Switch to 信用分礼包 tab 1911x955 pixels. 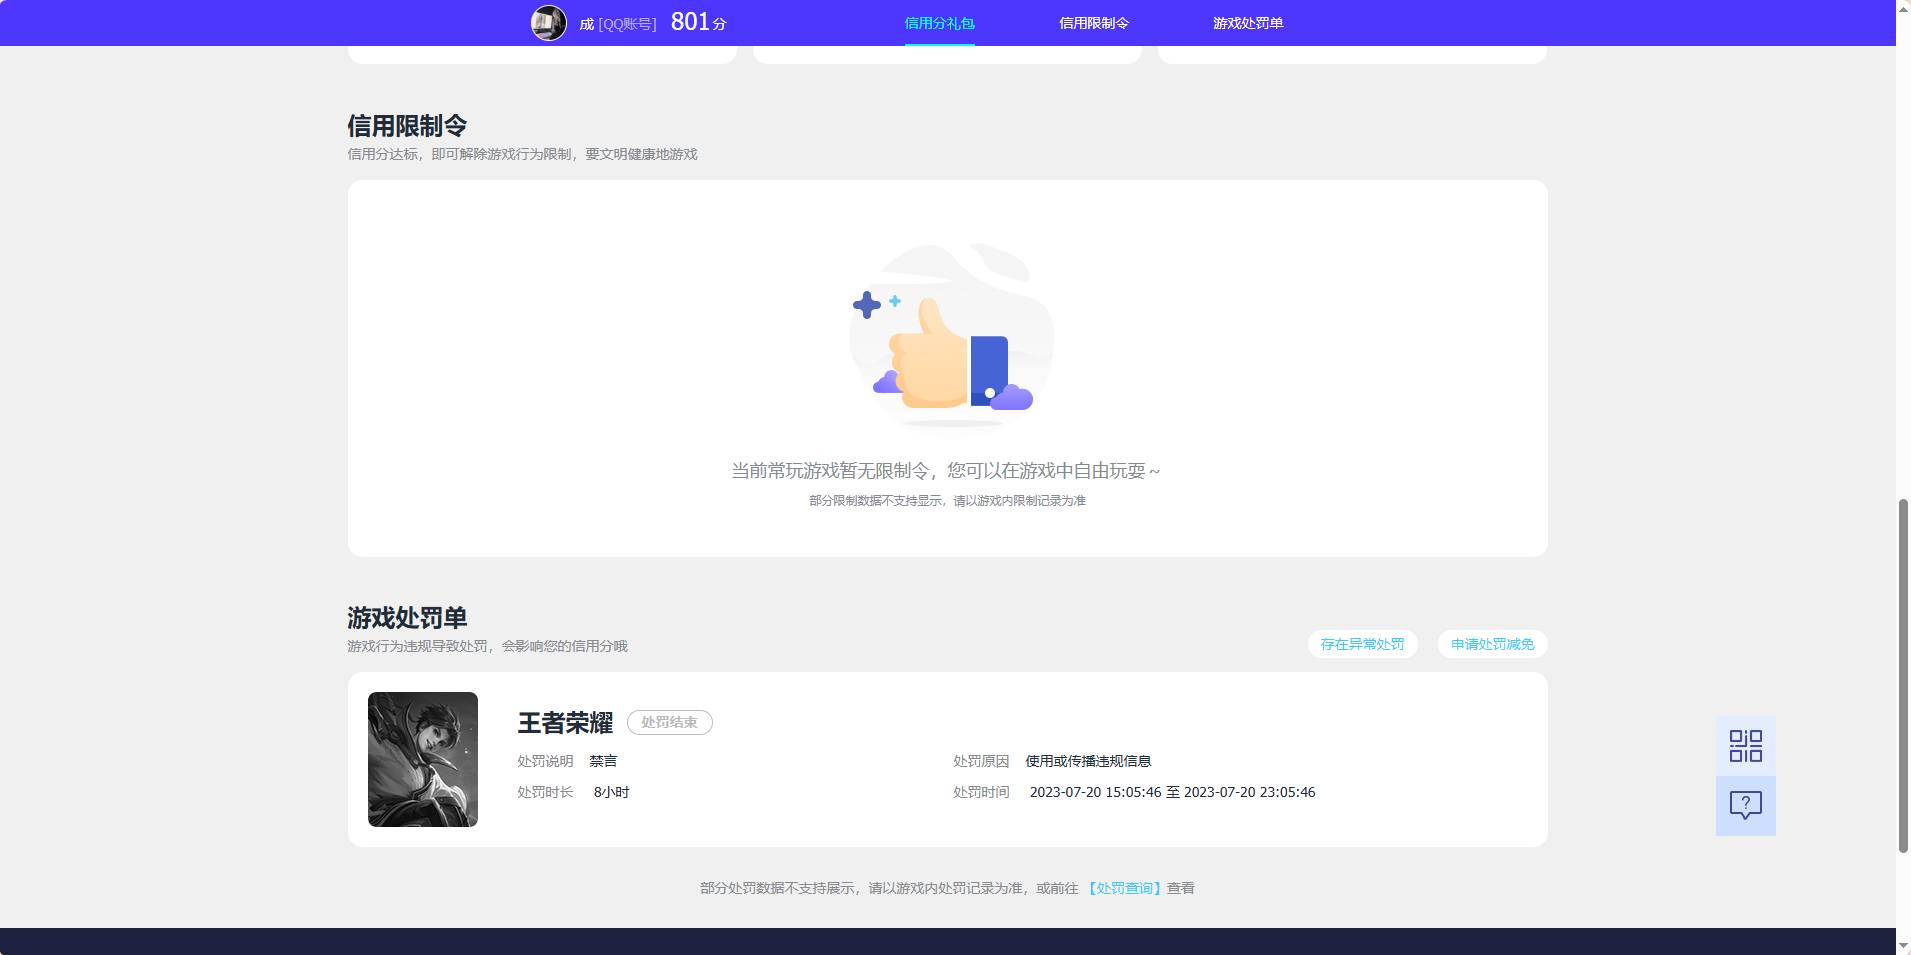pos(939,23)
